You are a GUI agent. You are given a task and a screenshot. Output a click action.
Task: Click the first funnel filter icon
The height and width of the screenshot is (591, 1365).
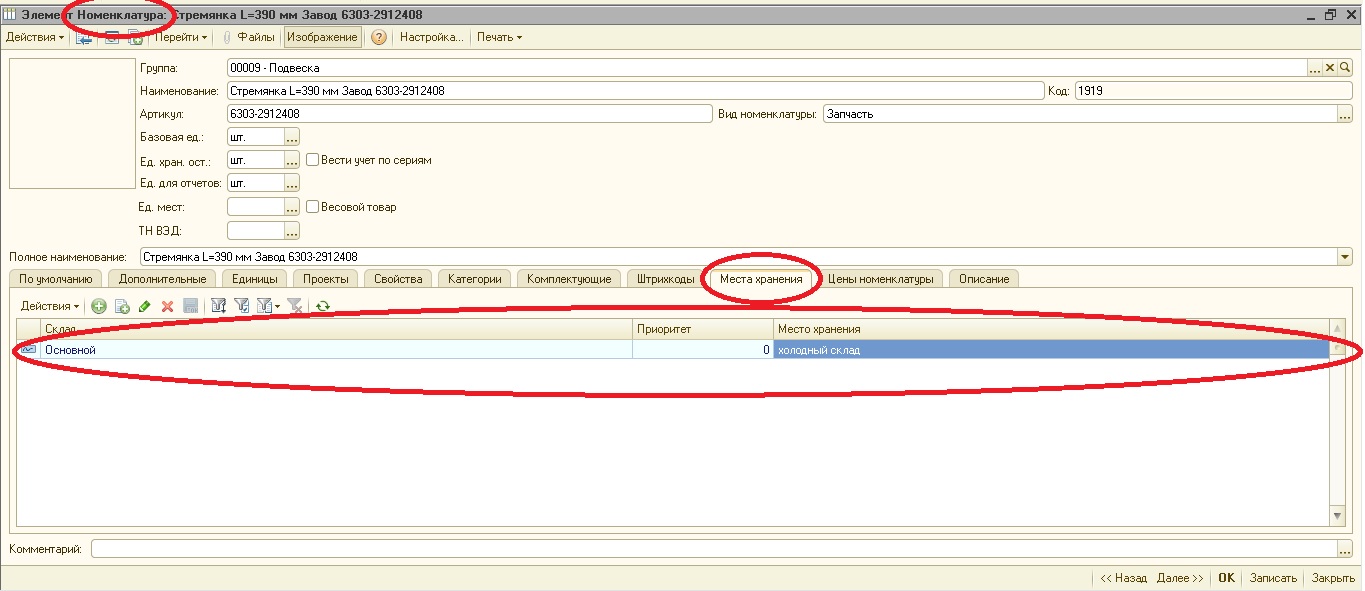(218, 306)
